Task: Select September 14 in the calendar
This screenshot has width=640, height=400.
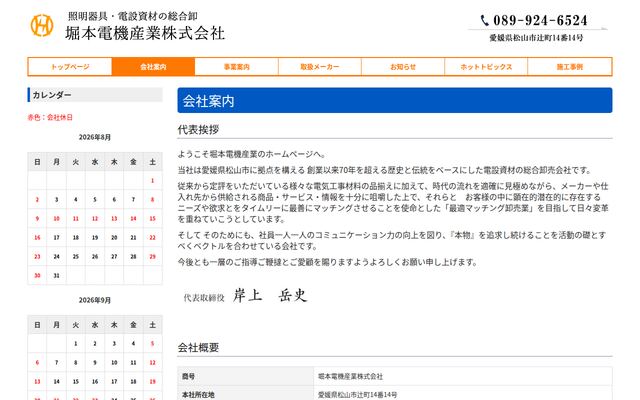Action: 56,382
